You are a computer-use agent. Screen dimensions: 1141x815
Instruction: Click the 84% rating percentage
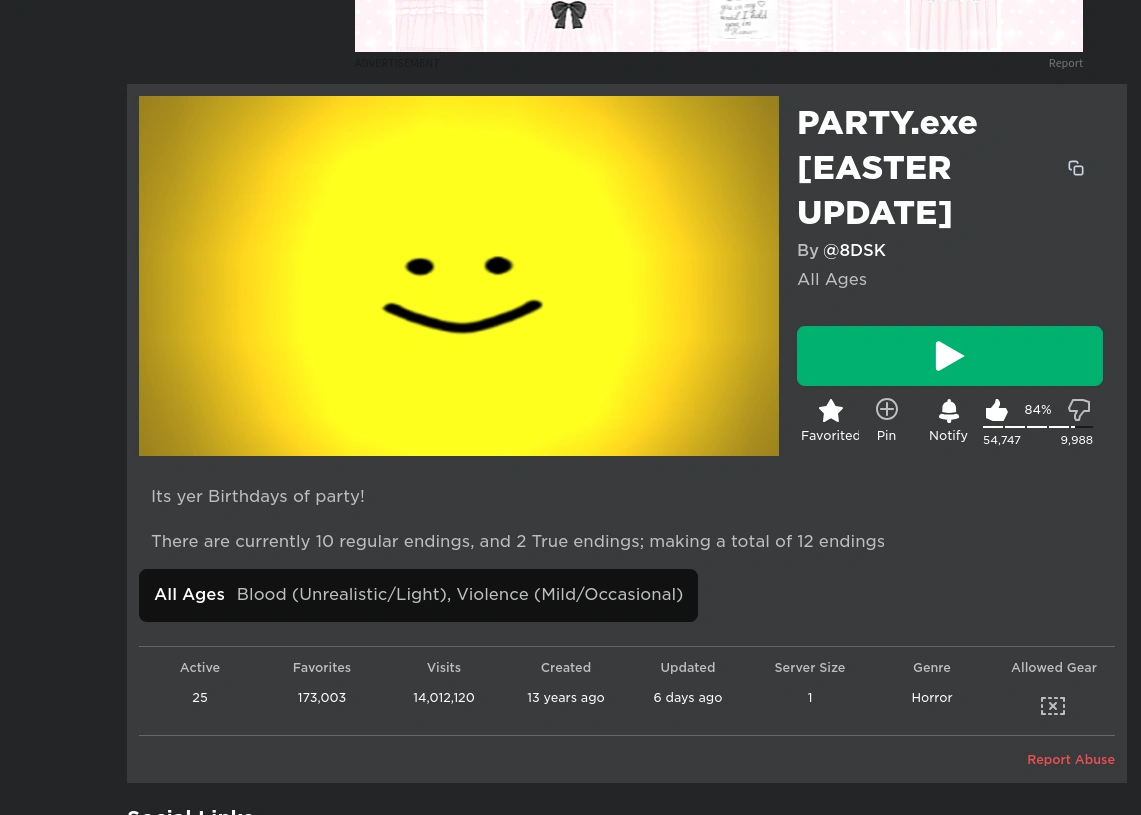pos(1037,409)
